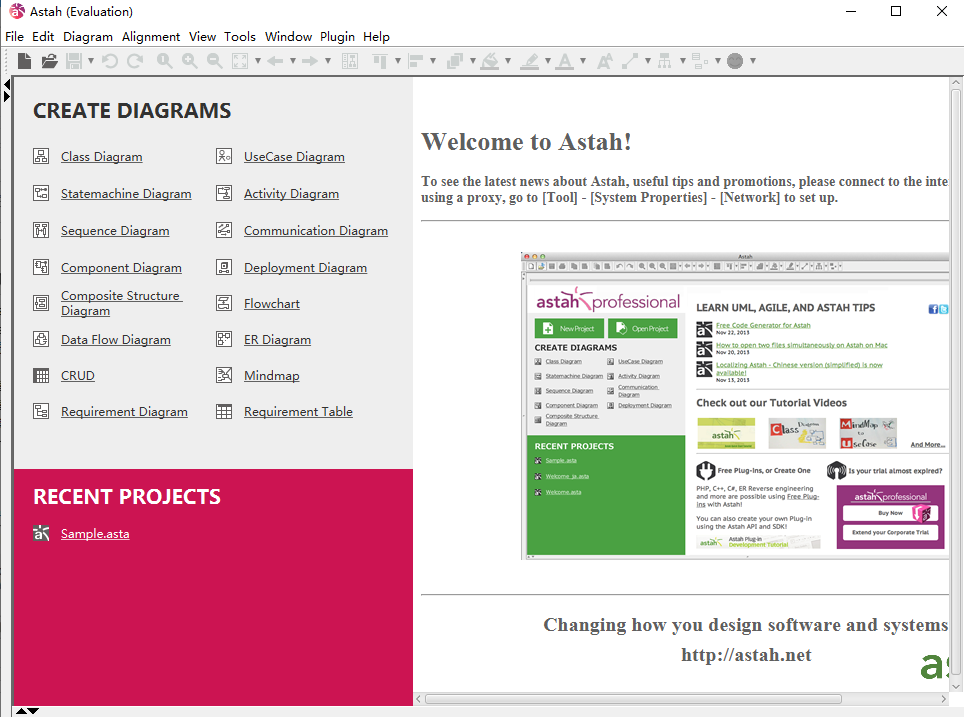Viewport: 964px width, 717px height.
Task: Click the Class Diagram icon
Action: coord(41,156)
